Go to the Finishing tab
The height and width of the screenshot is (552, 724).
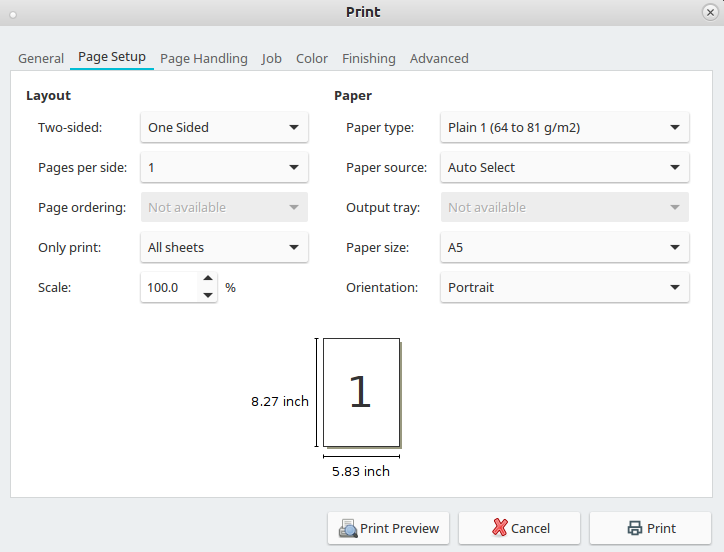[x=369, y=58]
